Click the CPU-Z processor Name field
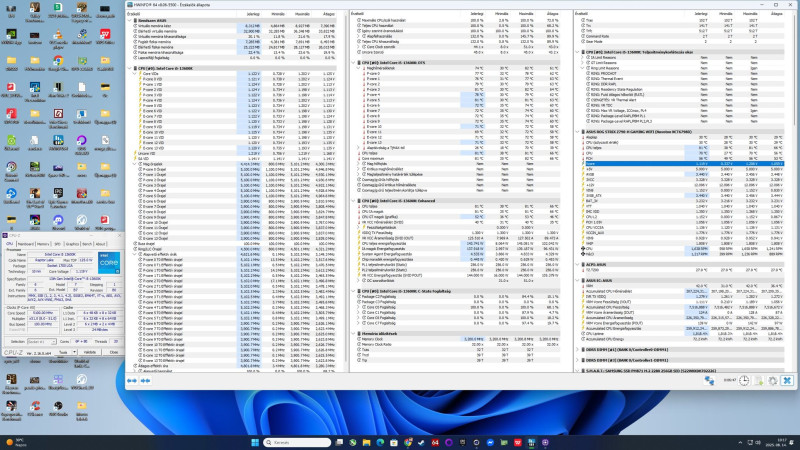 [x=60, y=254]
